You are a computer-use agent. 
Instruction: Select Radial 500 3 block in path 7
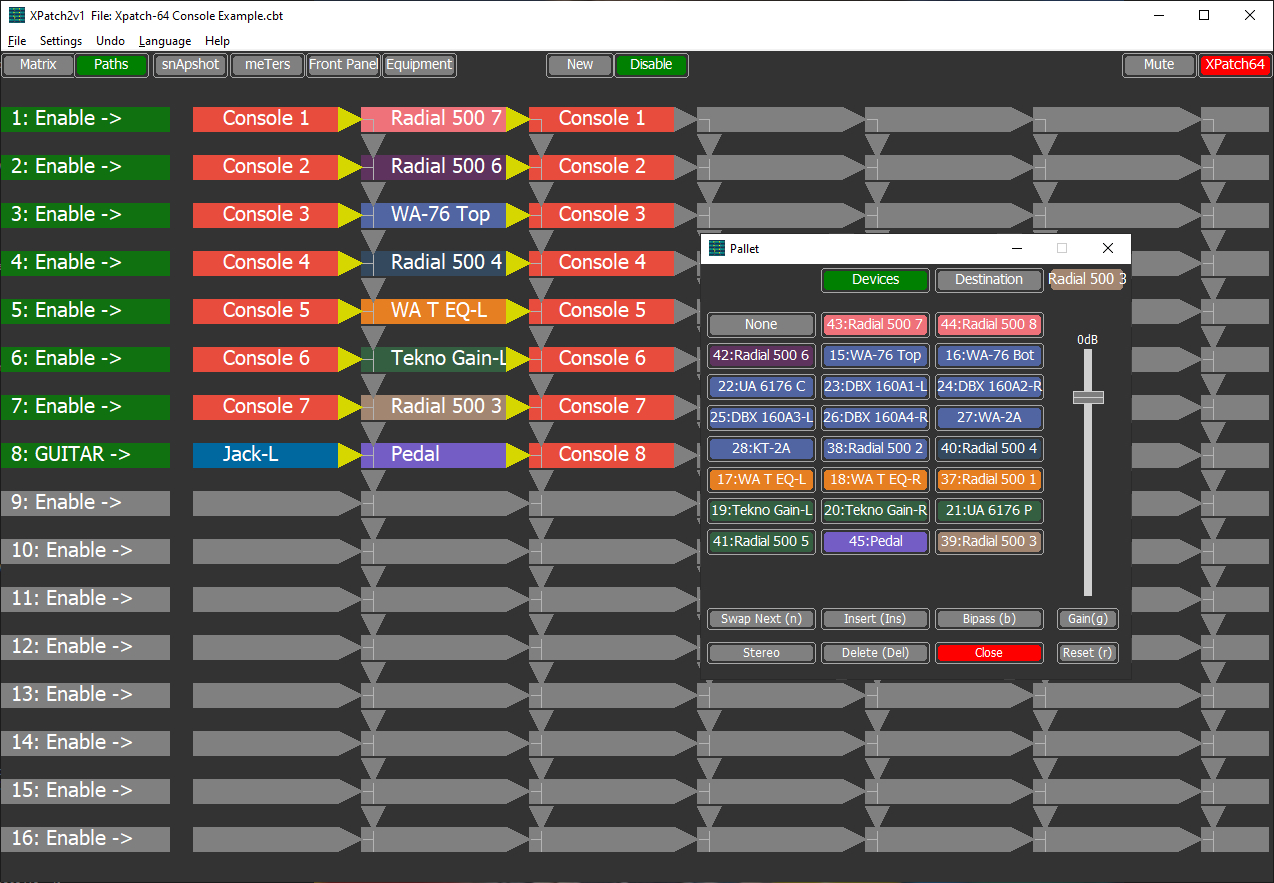(x=434, y=407)
